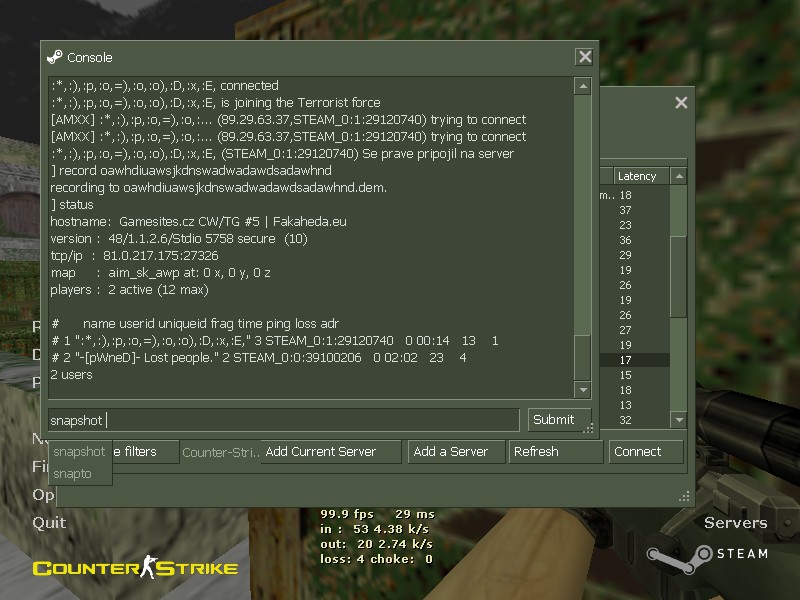Screen dimensions: 800x600
Task: Select the highlighted server row with latency 17
Action: click(x=635, y=360)
